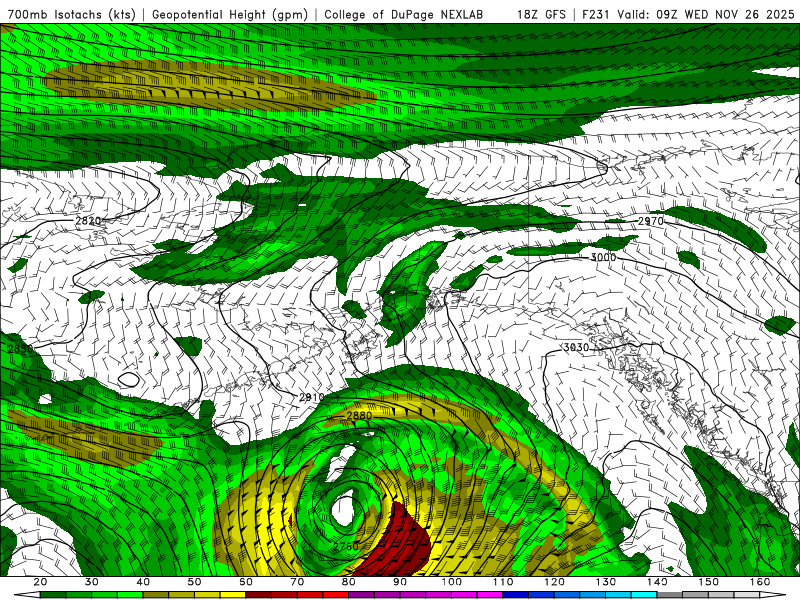Click the 160 value on the color scale
The height and width of the screenshot is (600, 800).
[x=760, y=582]
